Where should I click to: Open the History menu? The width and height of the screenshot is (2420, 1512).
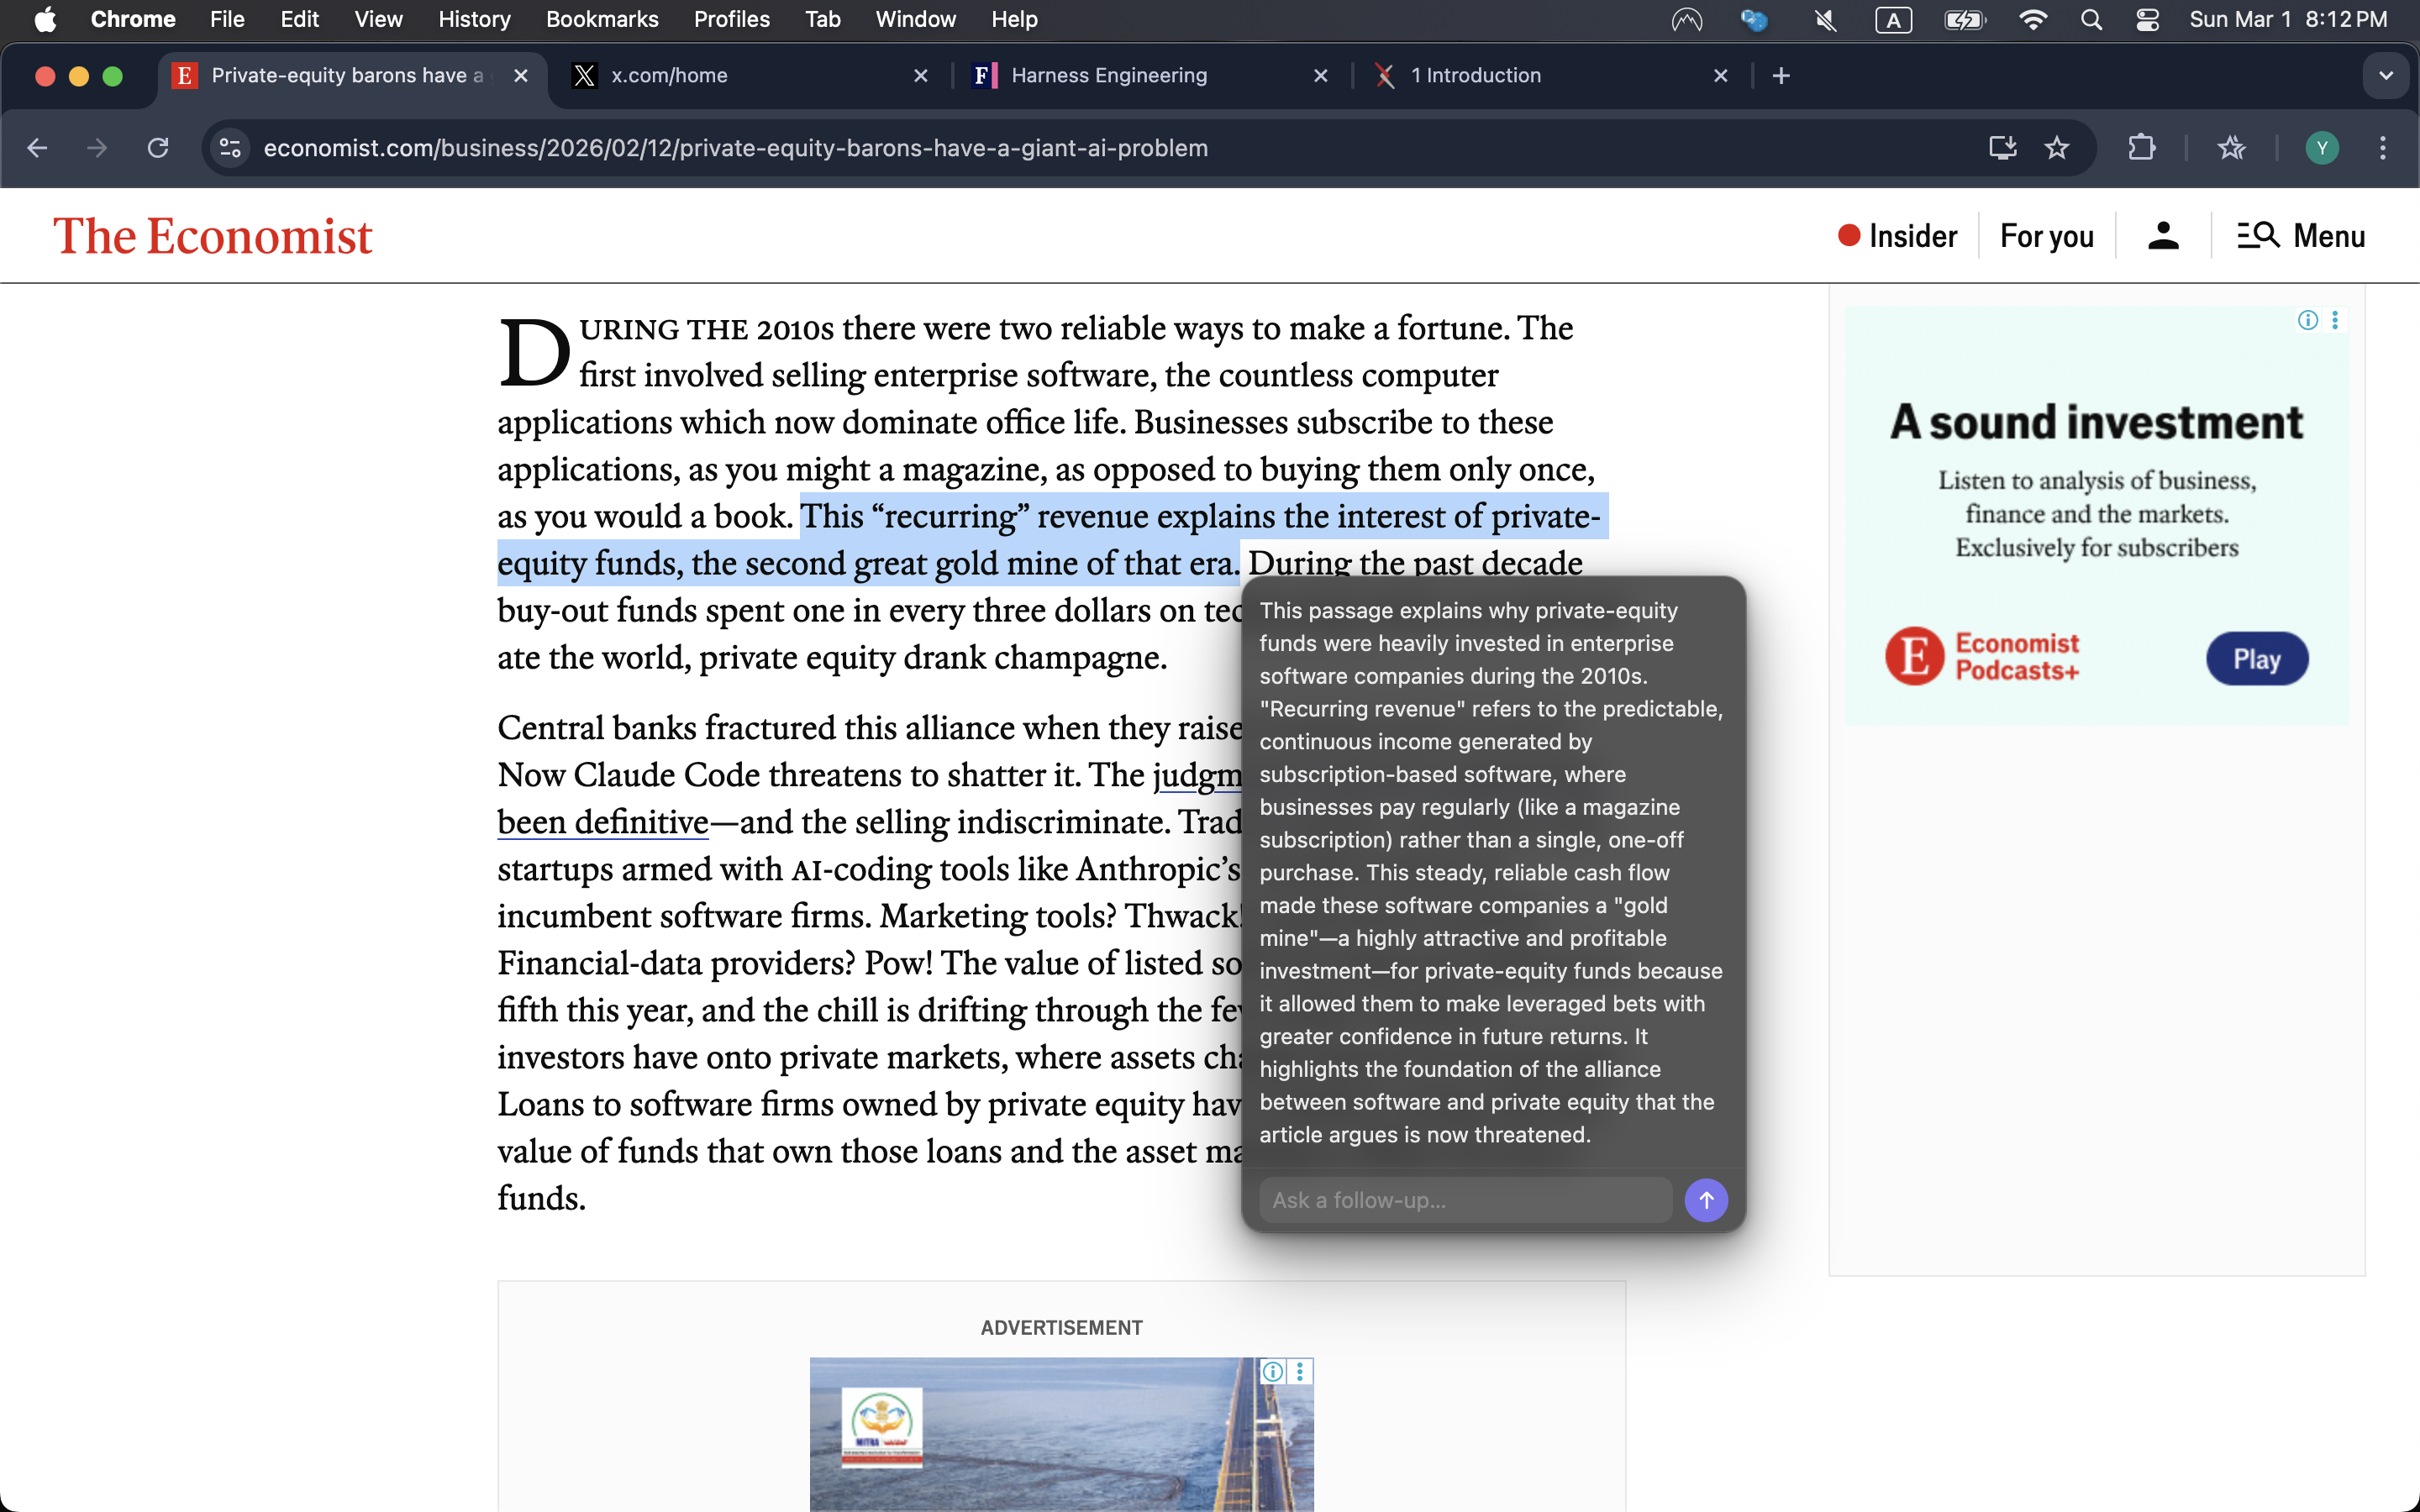click(x=474, y=19)
